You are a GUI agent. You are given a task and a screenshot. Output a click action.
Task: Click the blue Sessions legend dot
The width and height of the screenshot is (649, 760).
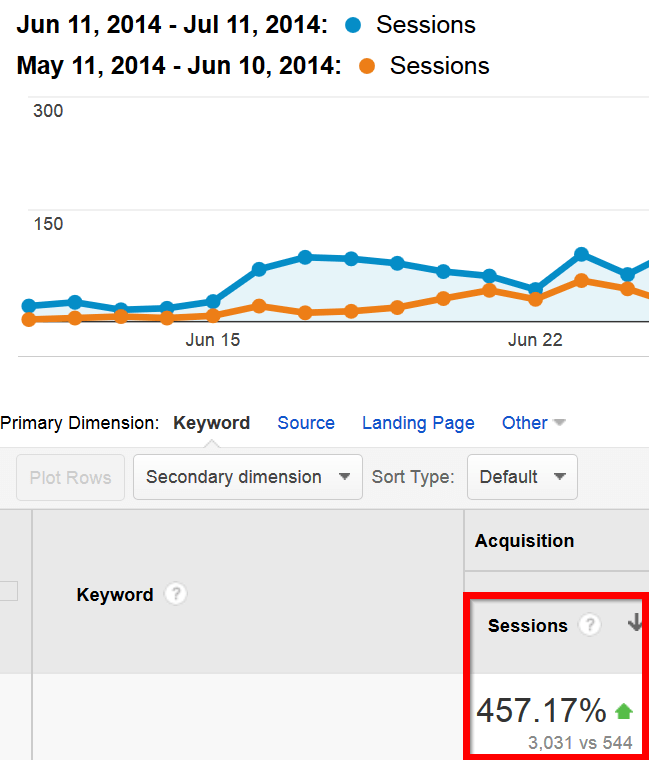352,25
